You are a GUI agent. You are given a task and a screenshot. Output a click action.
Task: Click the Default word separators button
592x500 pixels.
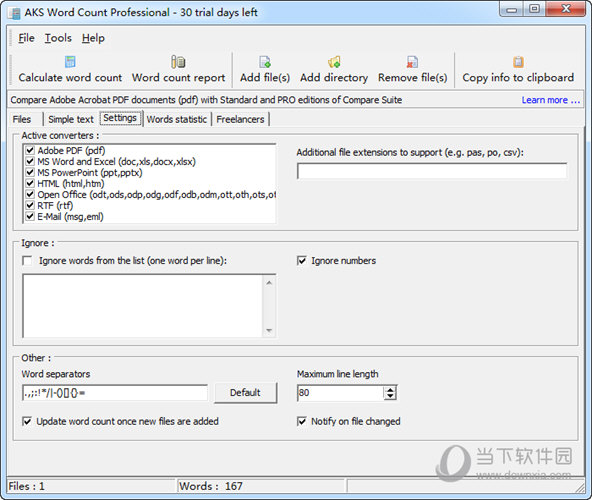click(245, 393)
